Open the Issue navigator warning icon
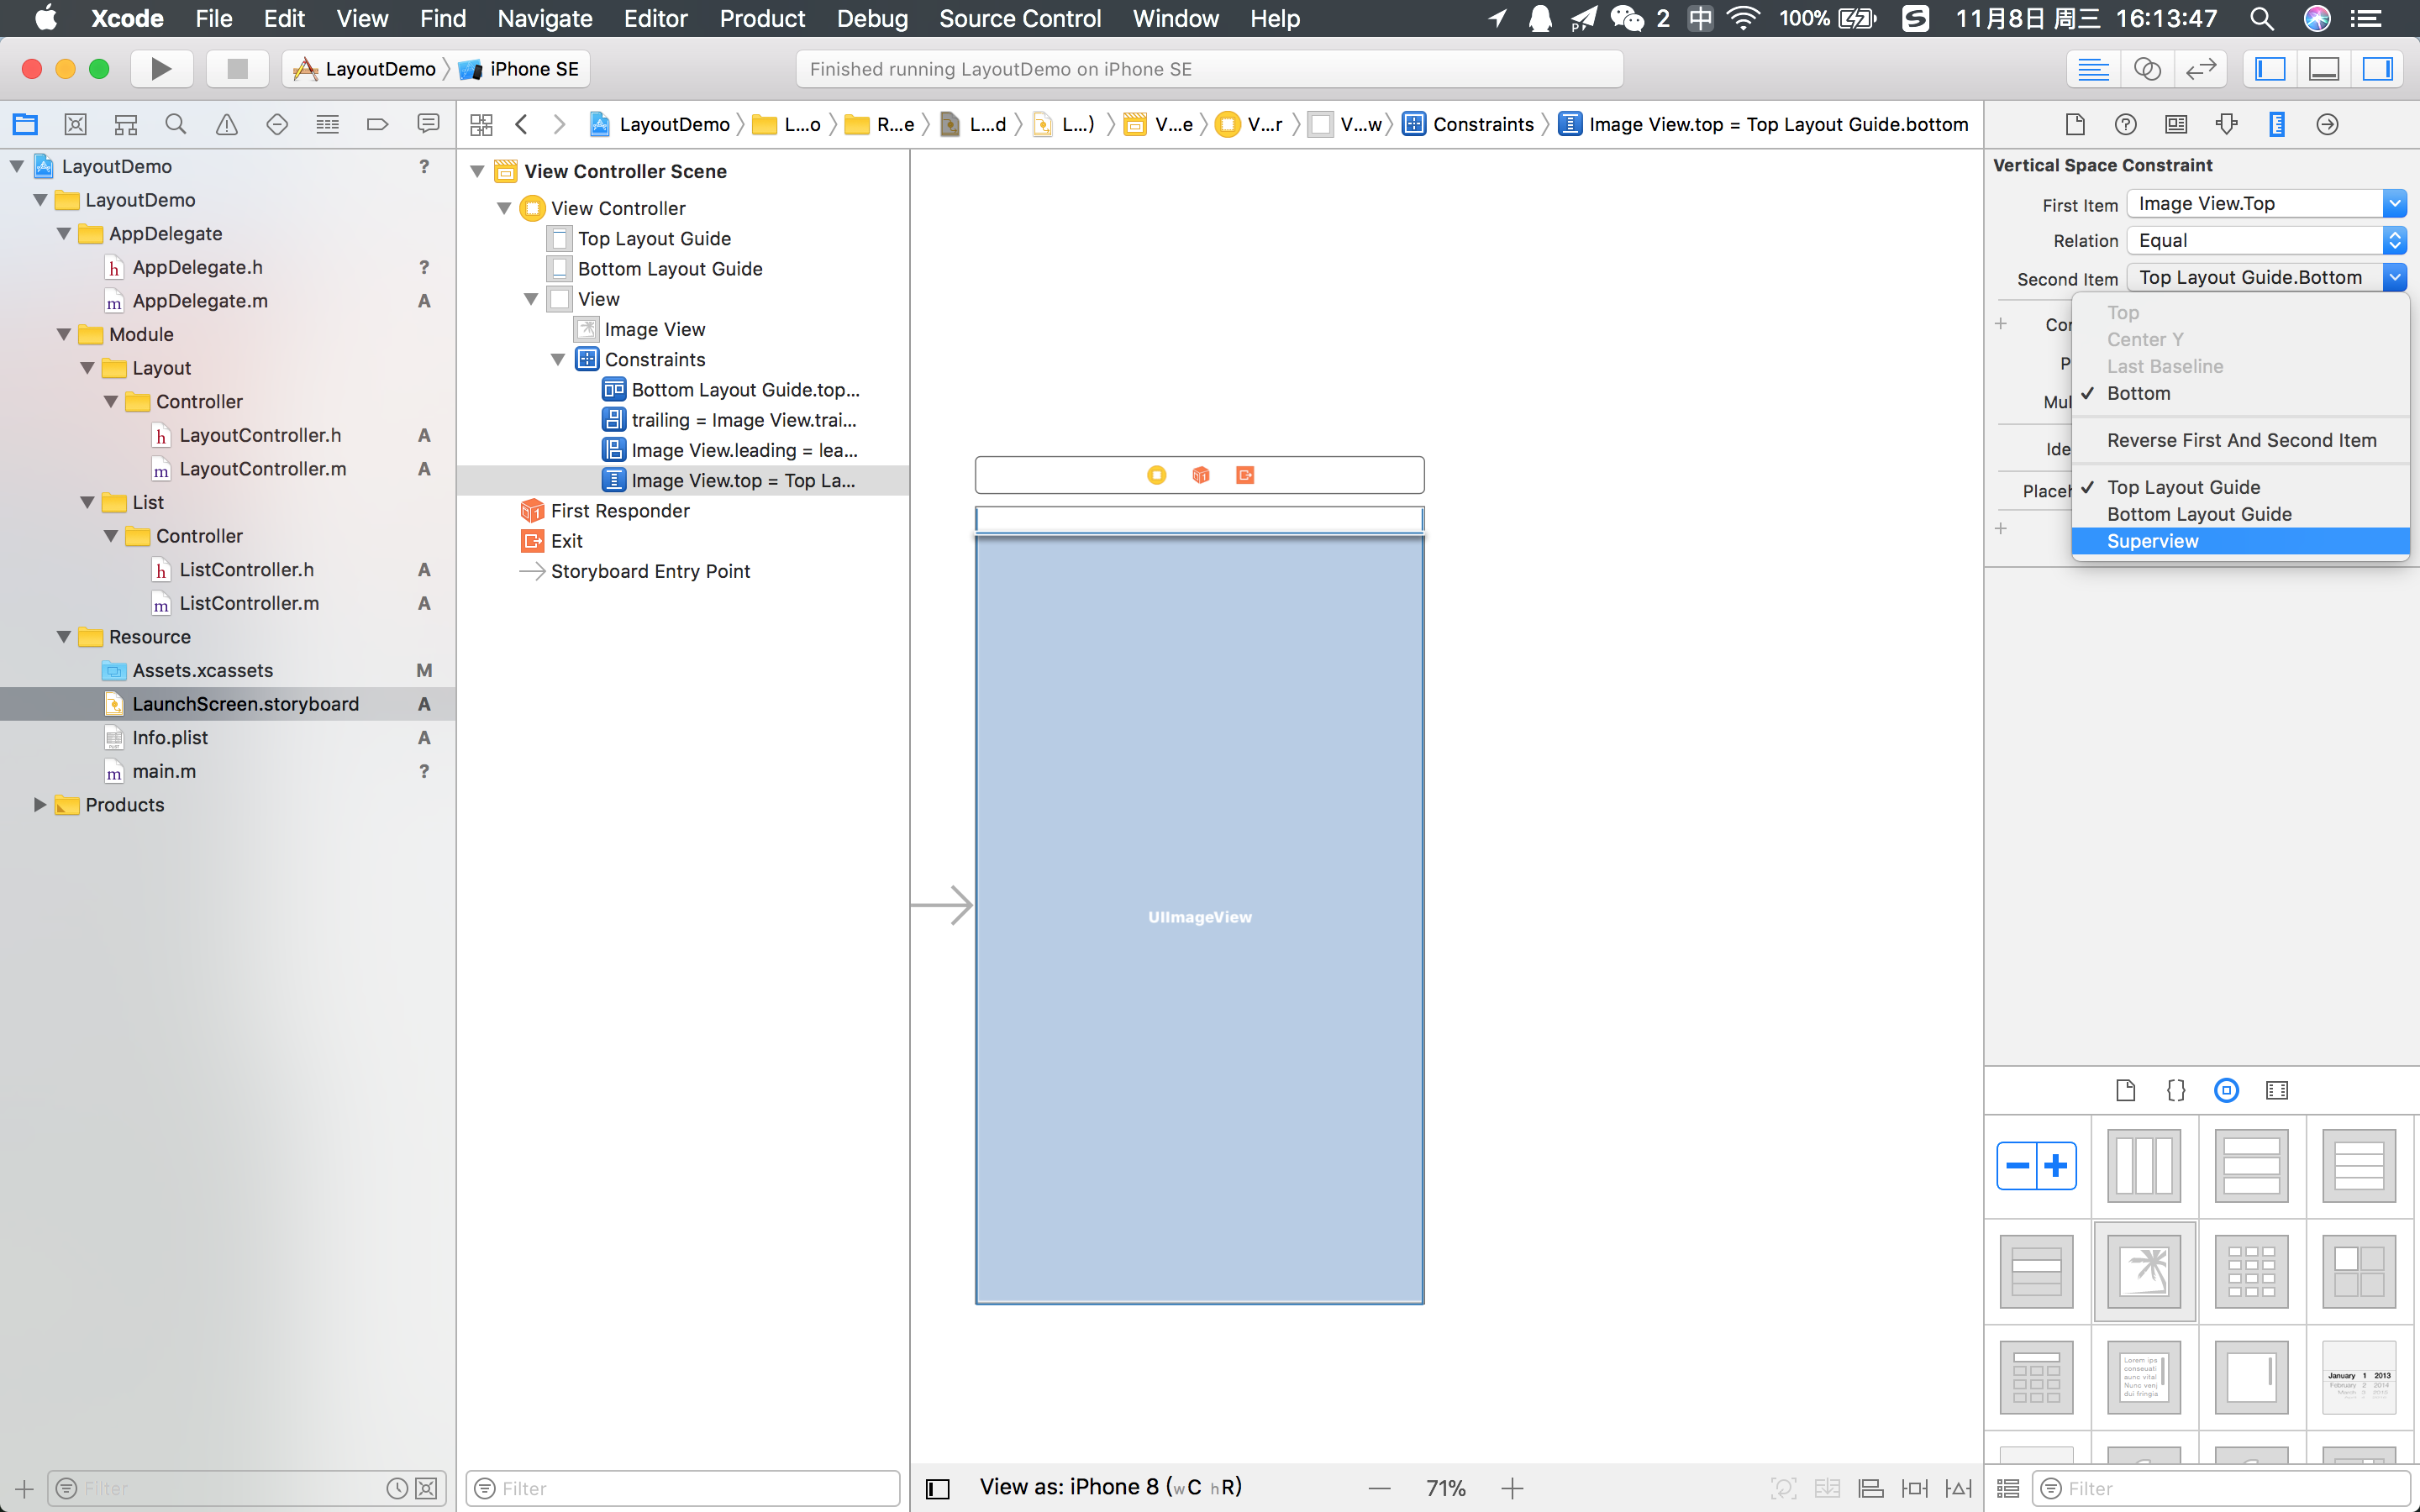 point(227,124)
